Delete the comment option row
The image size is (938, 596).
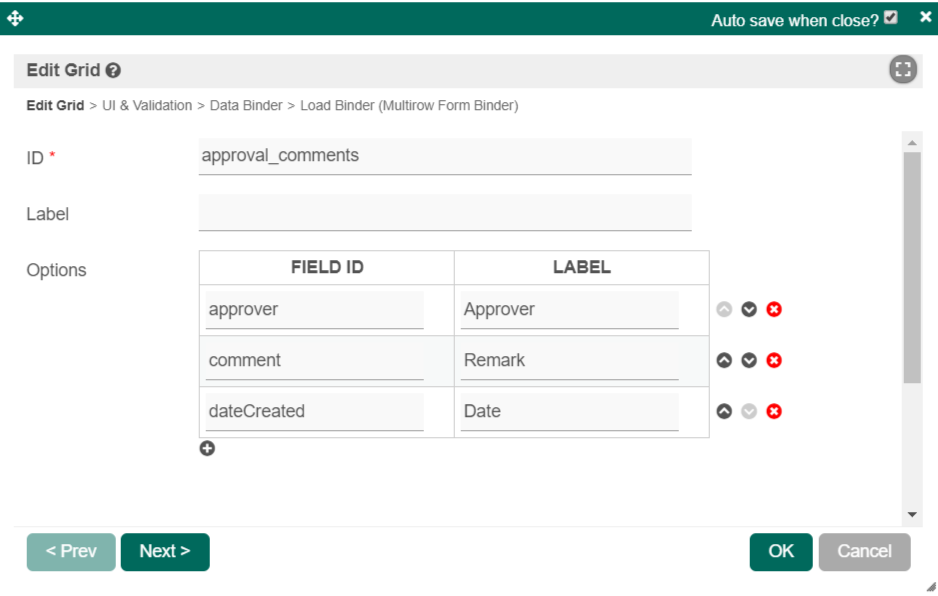[774, 361]
